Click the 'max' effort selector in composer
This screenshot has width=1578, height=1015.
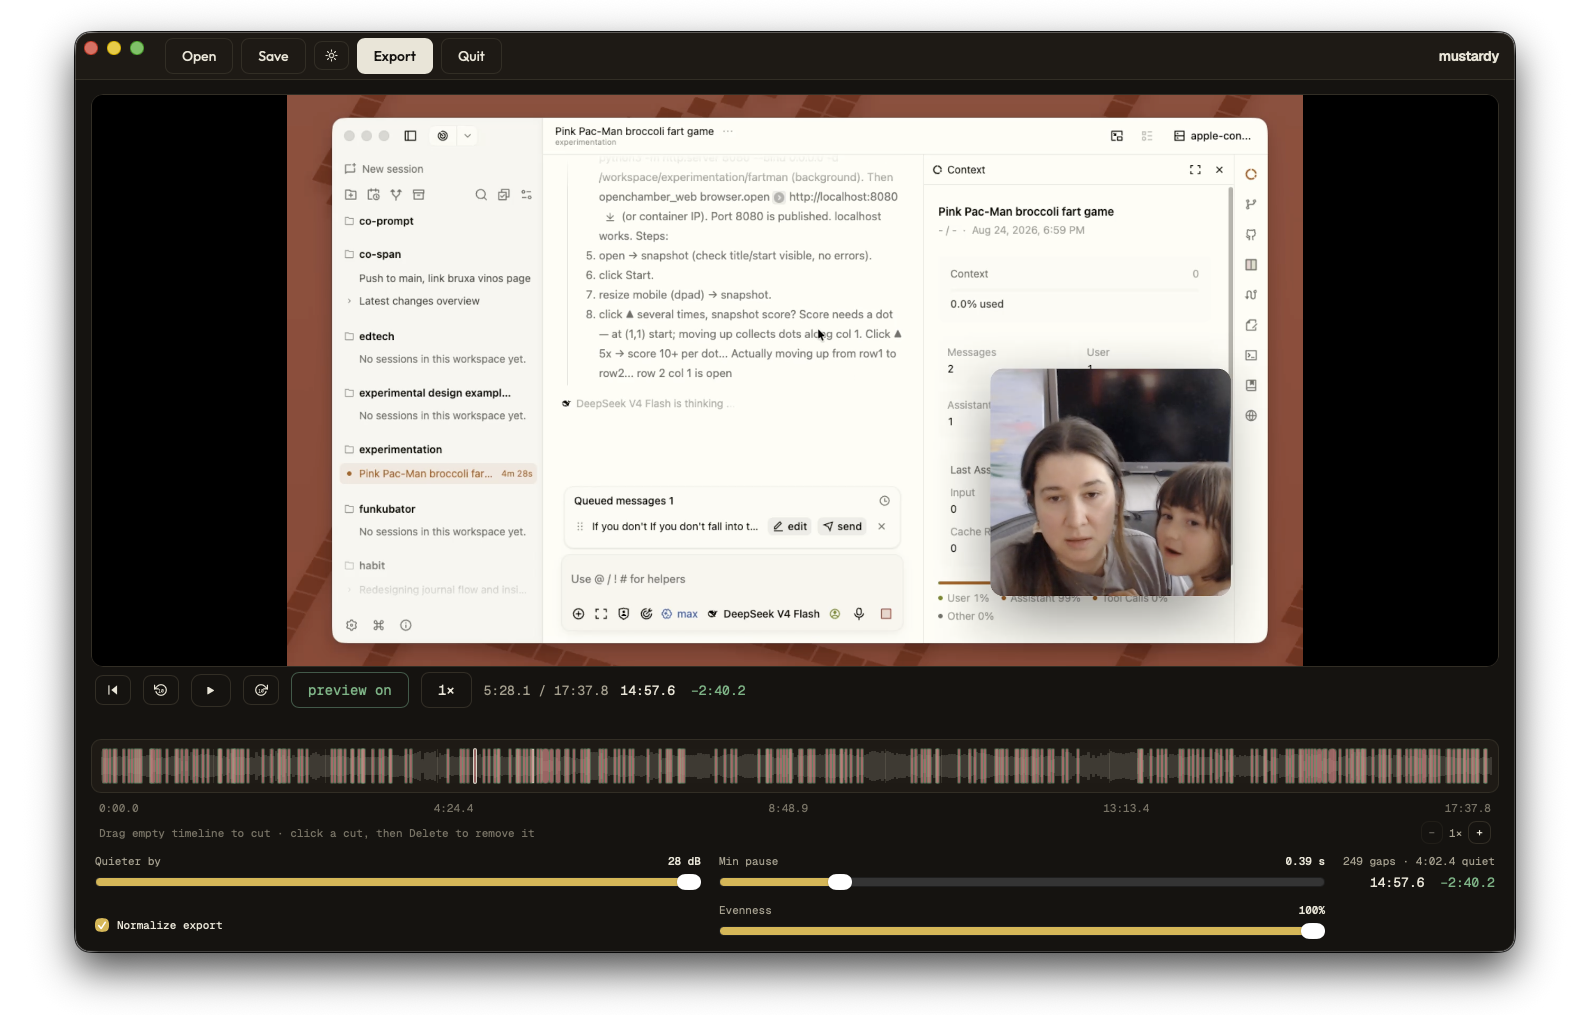pos(680,614)
